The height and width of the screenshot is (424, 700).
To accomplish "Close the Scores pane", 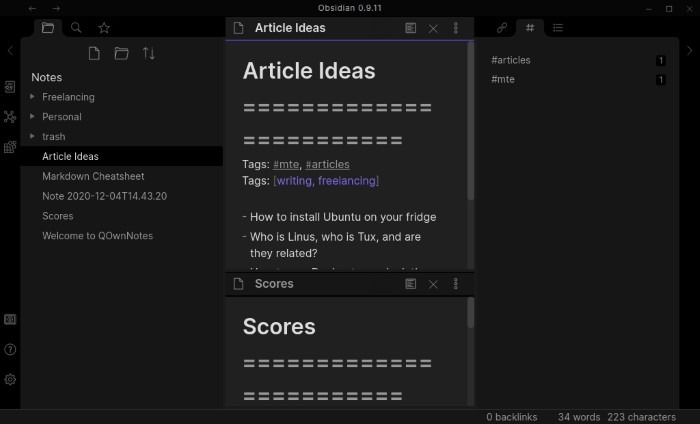I will point(433,284).
